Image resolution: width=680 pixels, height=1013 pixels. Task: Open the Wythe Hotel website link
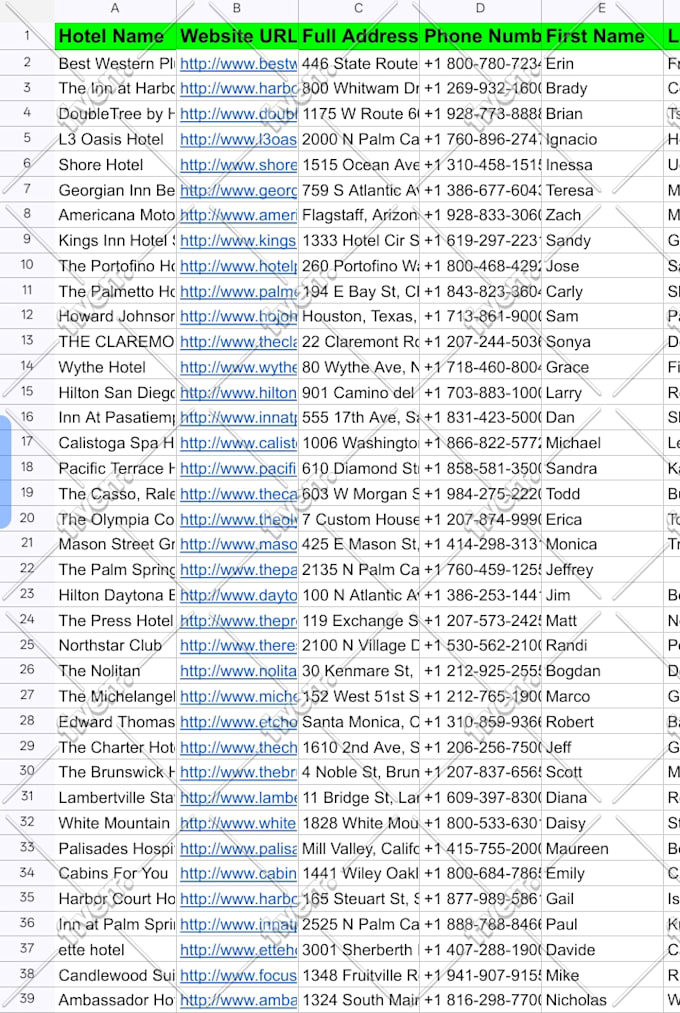point(238,367)
